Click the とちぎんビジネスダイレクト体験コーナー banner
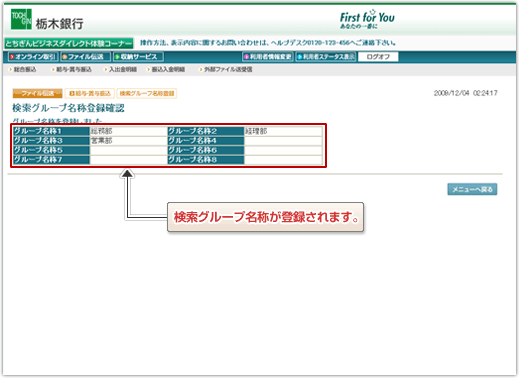This screenshot has width=520, height=378. click(69, 43)
